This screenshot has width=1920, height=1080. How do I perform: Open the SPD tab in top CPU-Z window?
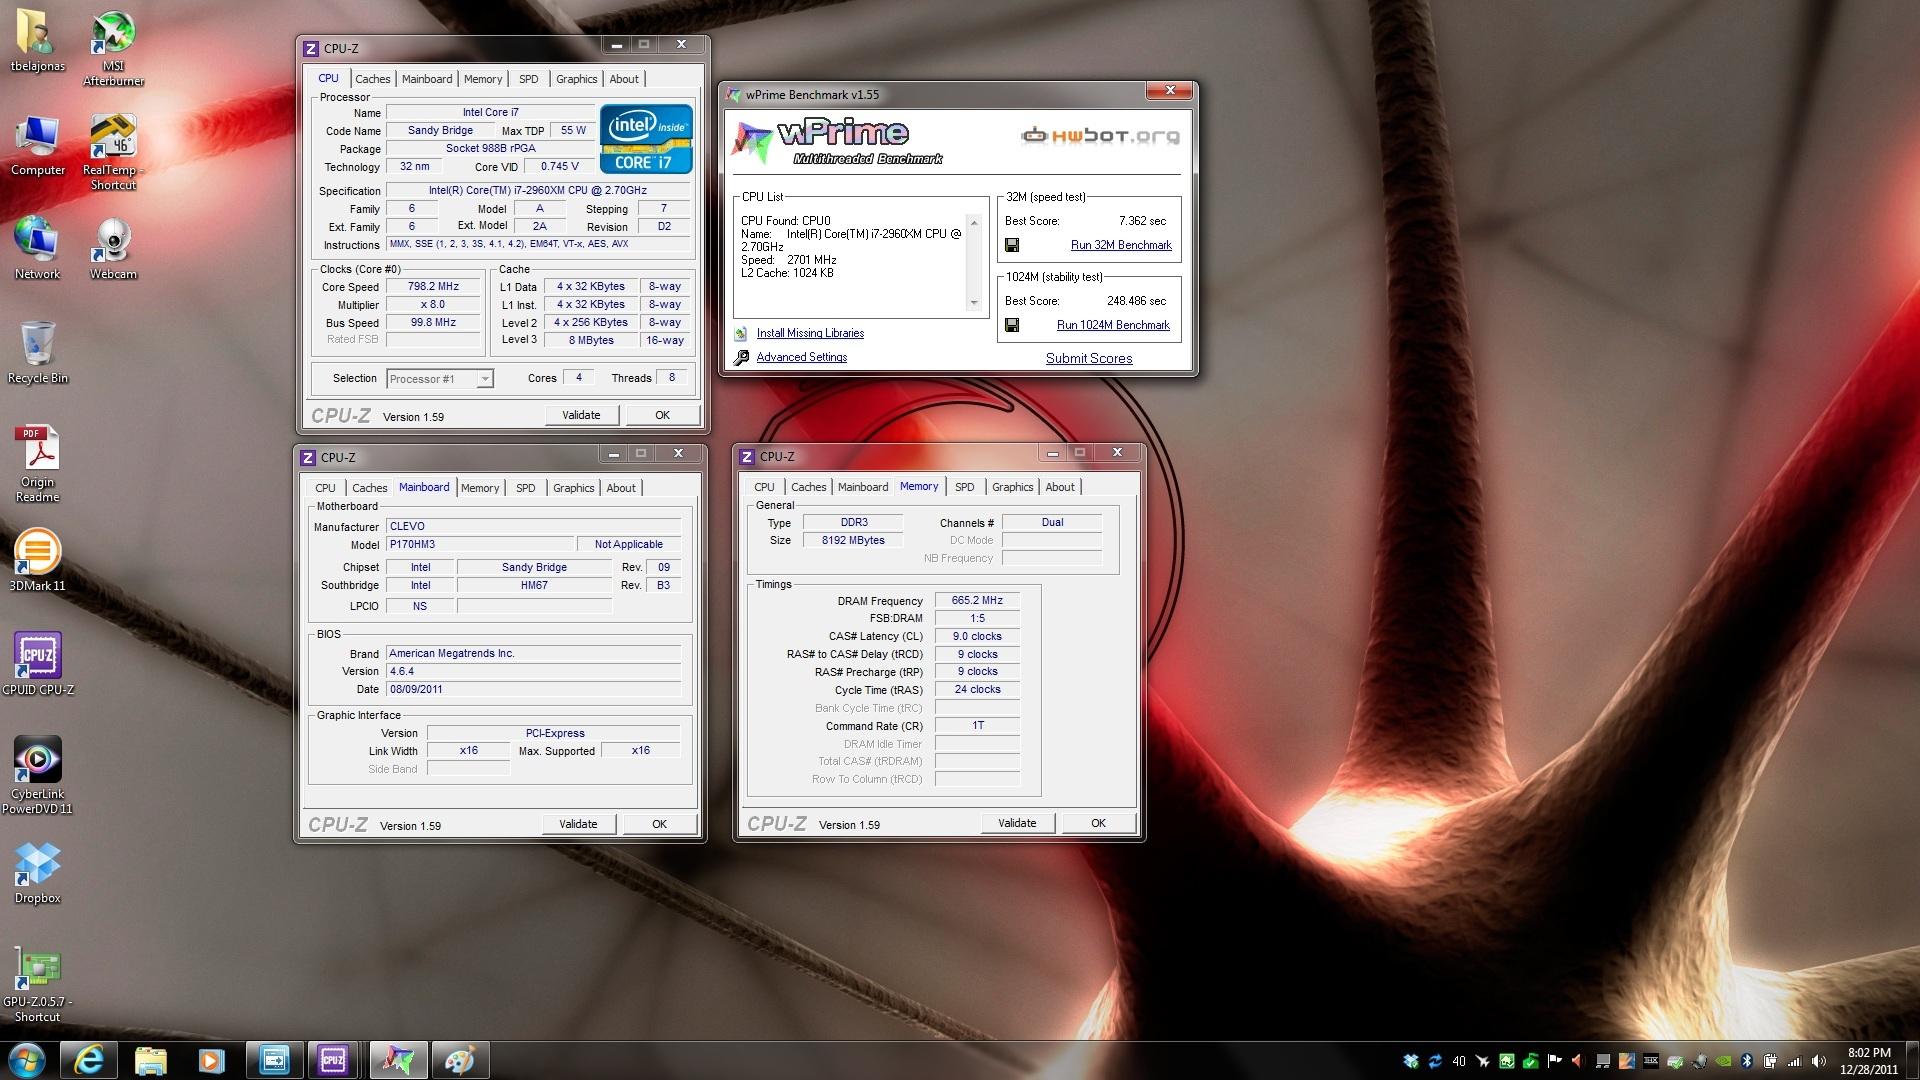[528, 79]
